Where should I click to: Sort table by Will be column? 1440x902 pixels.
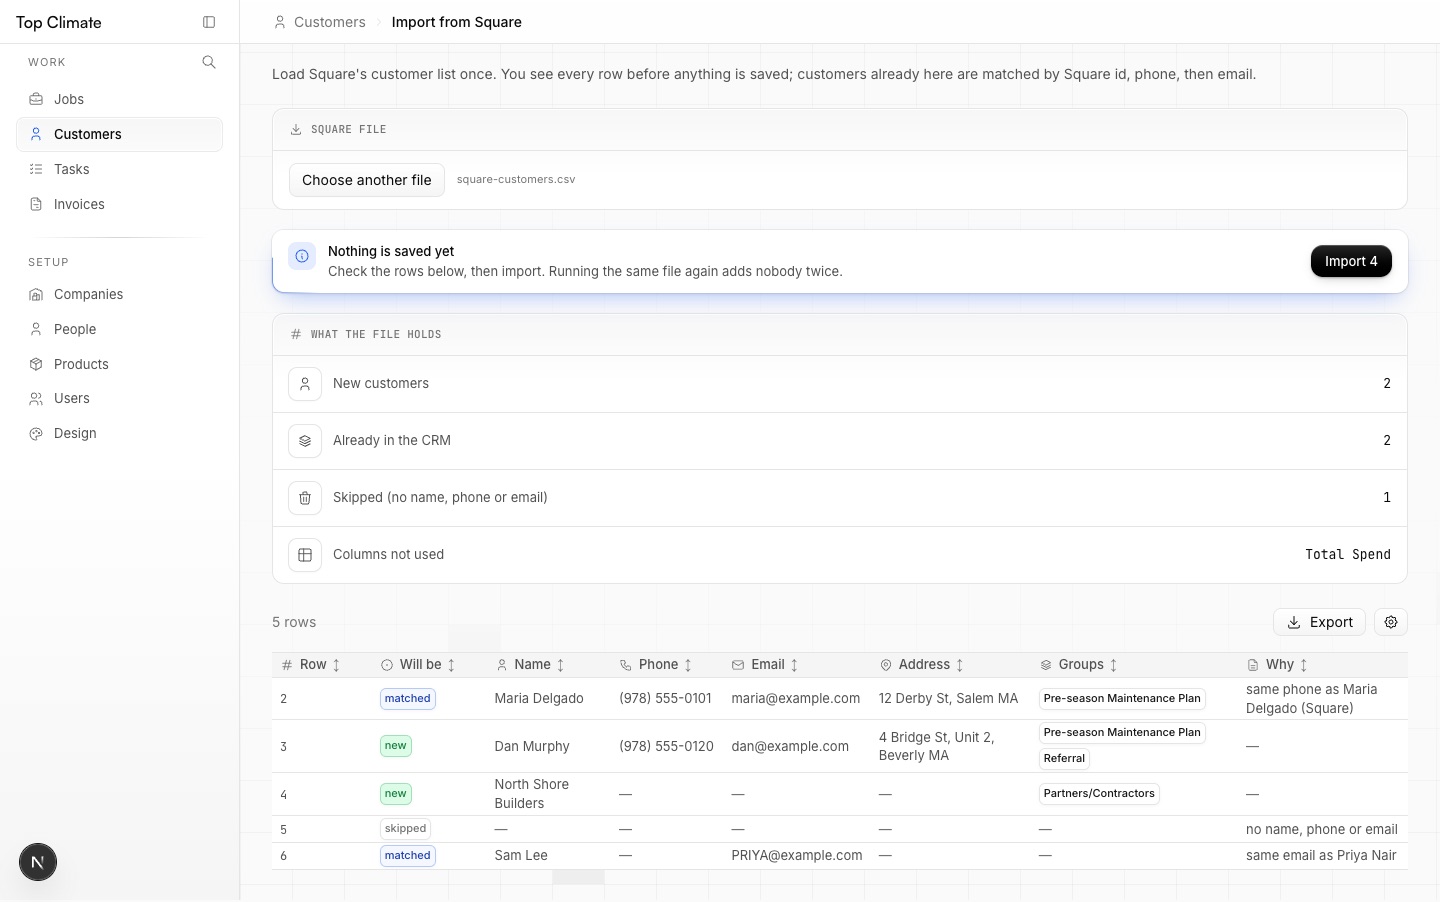[419, 665]
